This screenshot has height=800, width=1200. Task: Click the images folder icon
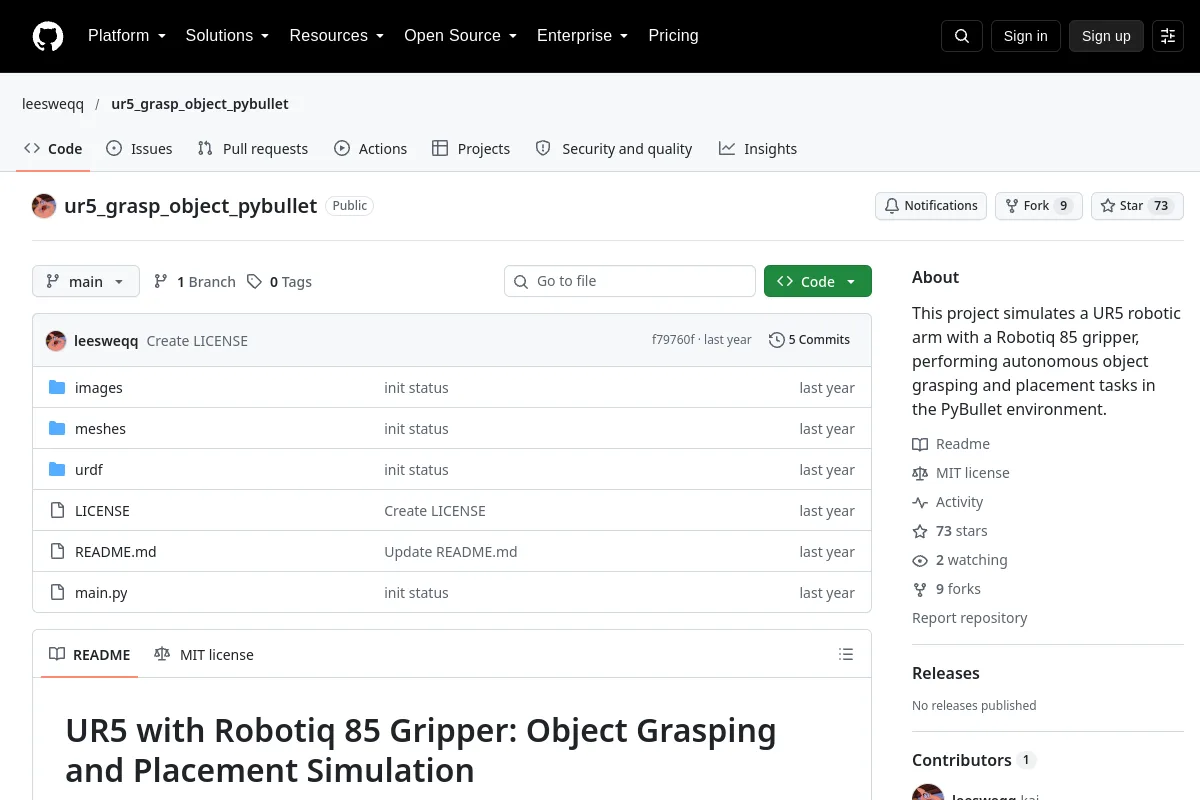[57, 388]
